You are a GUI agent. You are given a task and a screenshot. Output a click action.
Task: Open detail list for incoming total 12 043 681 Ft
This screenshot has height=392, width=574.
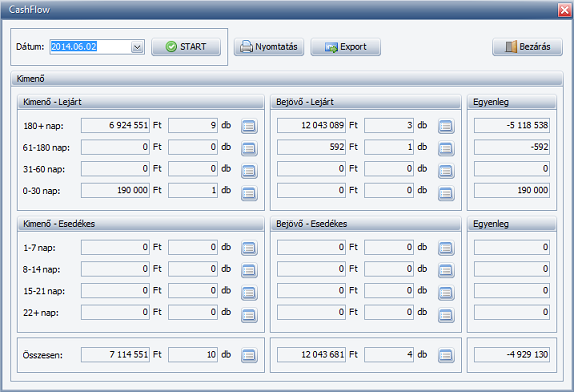tap(446, 355)
